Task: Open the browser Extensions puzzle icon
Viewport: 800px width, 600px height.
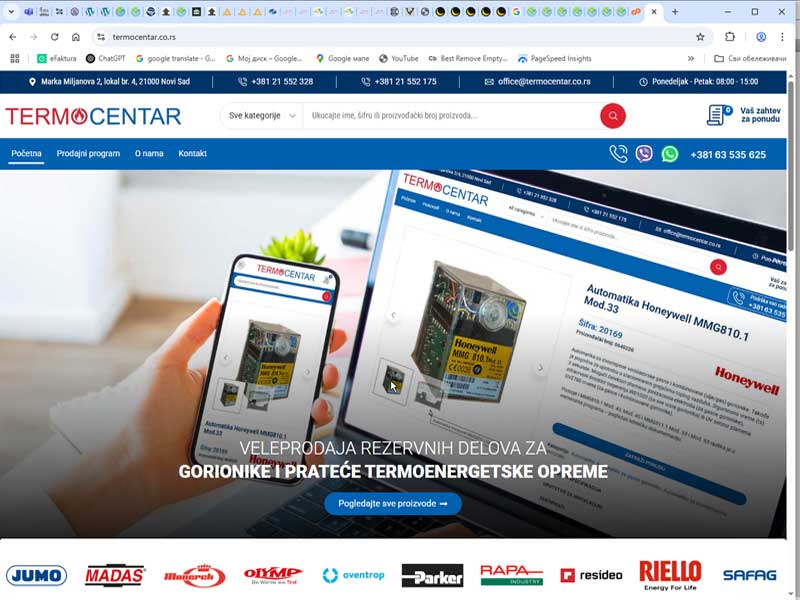Action: click(x=730, y=37)
